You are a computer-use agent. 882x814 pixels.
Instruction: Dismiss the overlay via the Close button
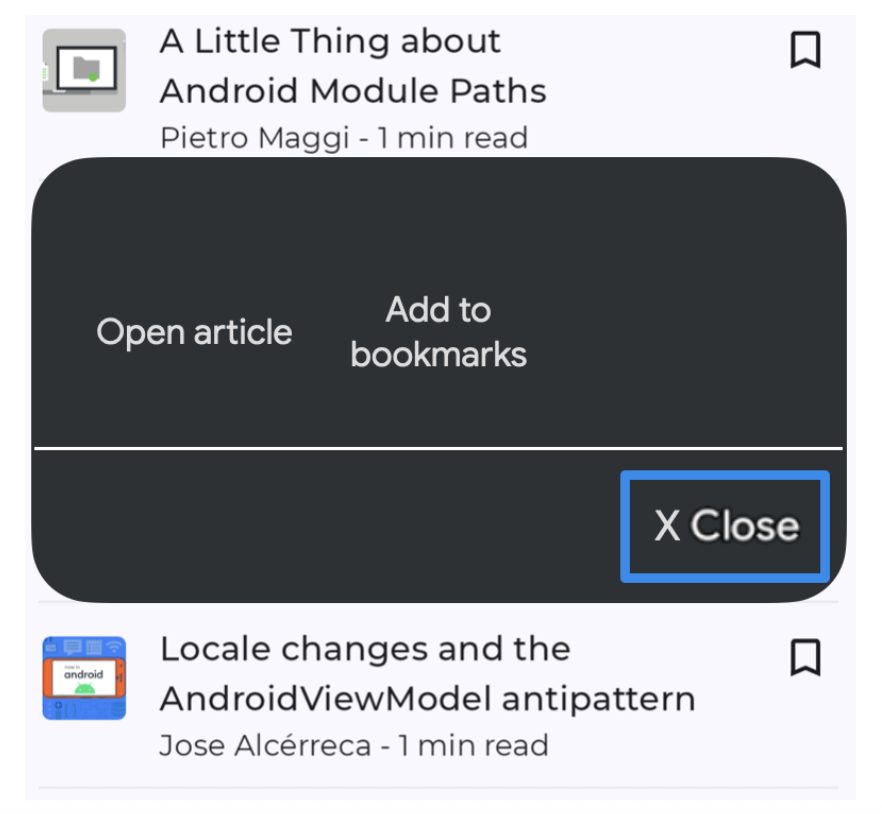[x=723, y=525]
